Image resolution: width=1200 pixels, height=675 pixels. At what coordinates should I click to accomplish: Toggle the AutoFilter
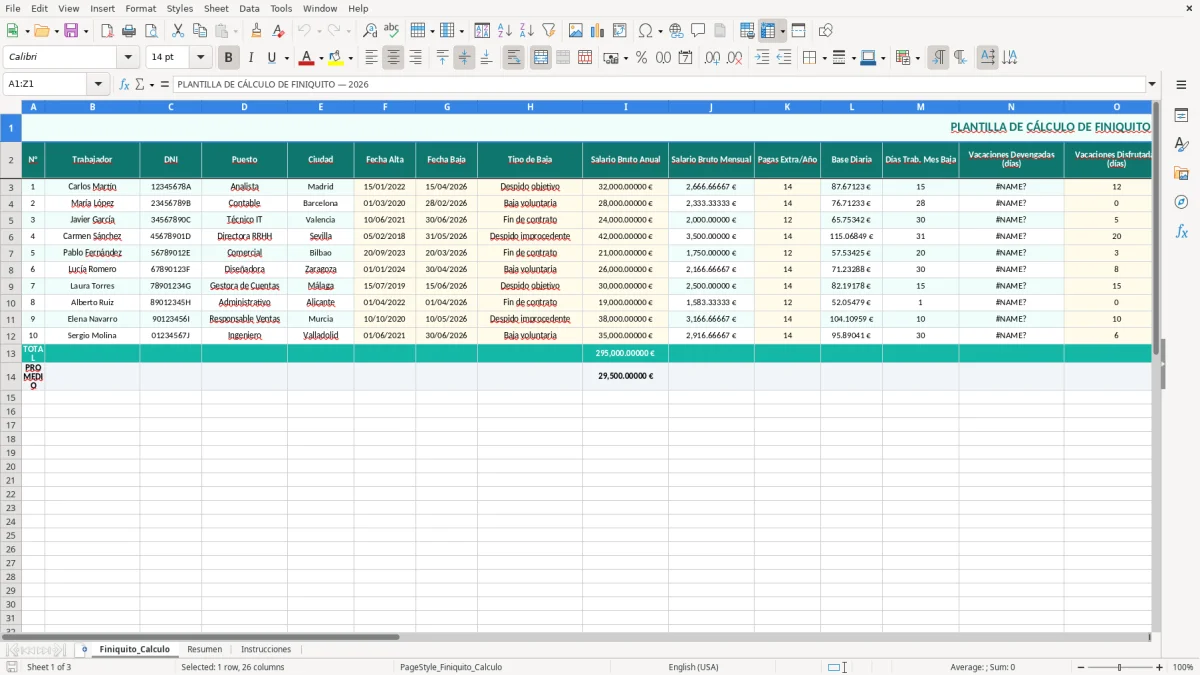click(549, 31)
